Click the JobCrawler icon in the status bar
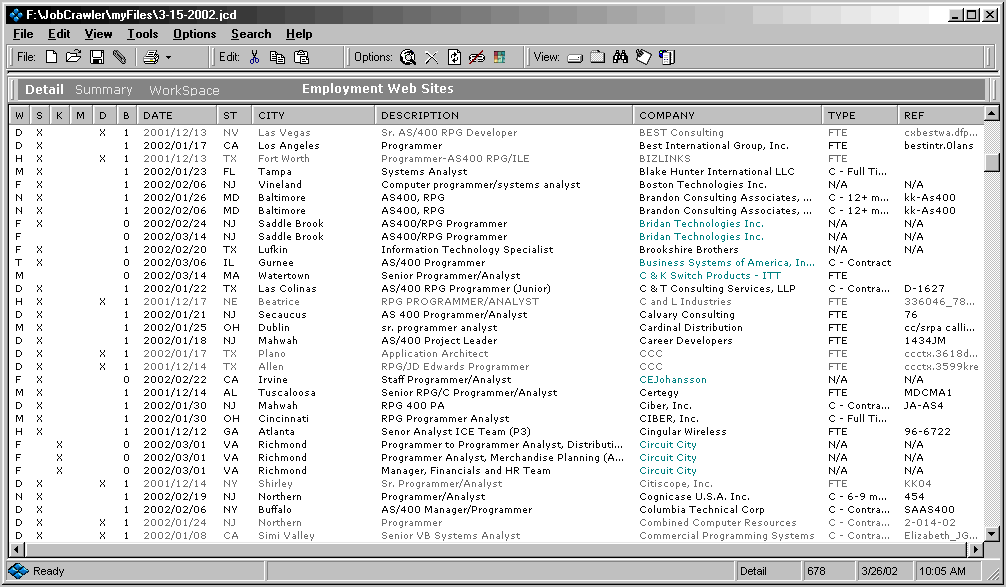 [x=18, y=571]
